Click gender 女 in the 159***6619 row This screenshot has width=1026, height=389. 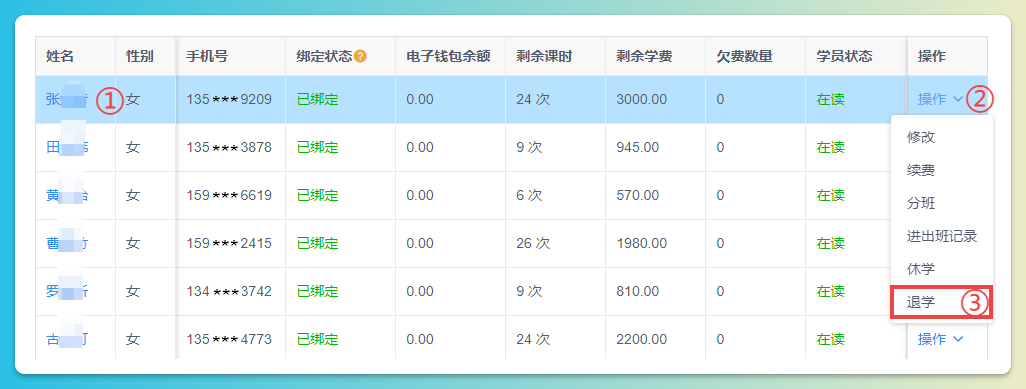tap(133, 195)
